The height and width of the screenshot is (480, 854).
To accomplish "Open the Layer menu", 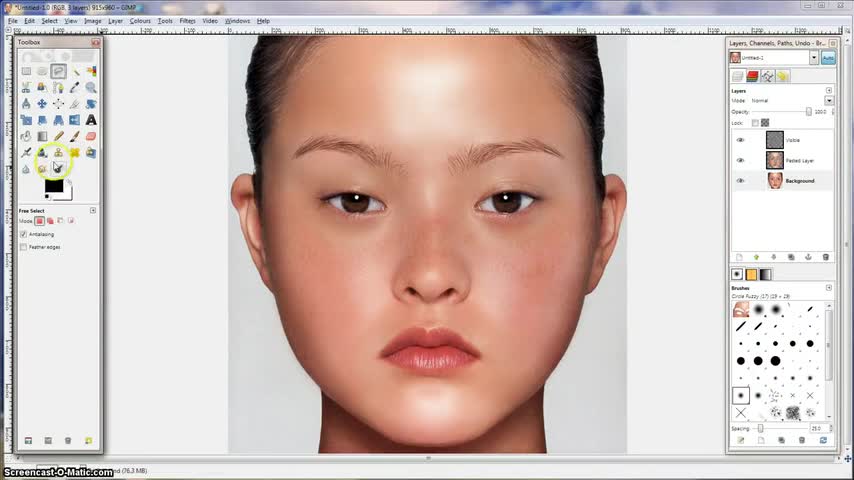I will 115,21.
